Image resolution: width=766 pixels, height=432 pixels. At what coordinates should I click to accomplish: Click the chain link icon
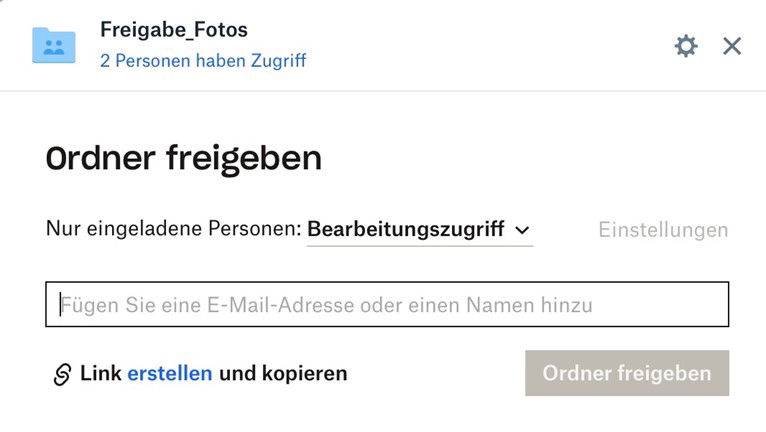pyautogui.click(x=62, y=375)
